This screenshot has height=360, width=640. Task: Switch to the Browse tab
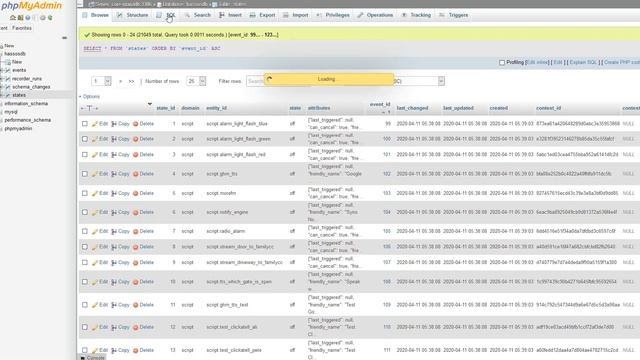(96, 15)
